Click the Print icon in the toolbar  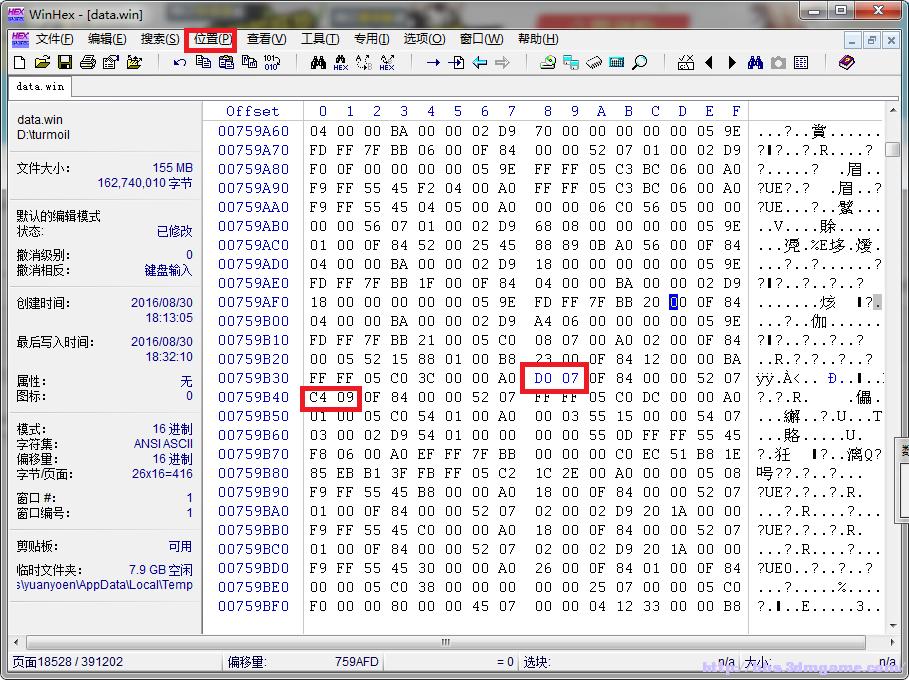[x=87, y=62]
